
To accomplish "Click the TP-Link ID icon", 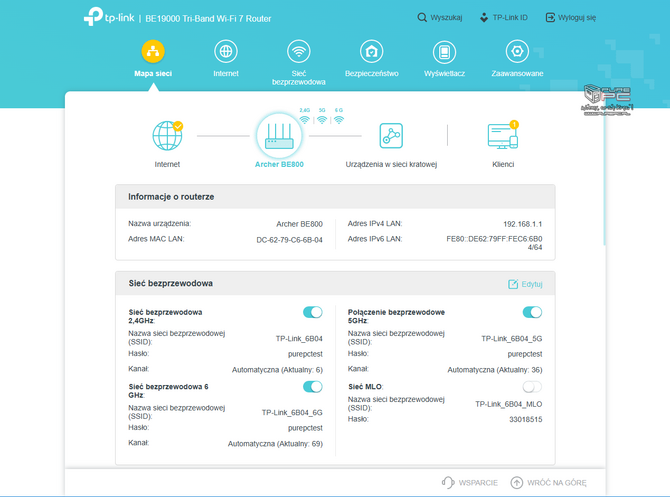I will pos(484,18).
